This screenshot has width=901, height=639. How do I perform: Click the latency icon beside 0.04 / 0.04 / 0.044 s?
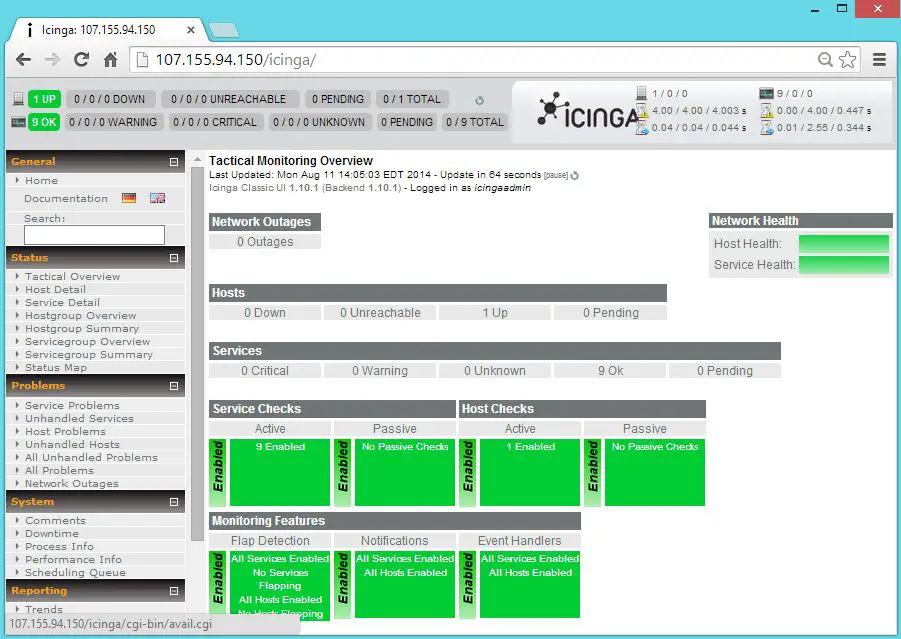642,128
